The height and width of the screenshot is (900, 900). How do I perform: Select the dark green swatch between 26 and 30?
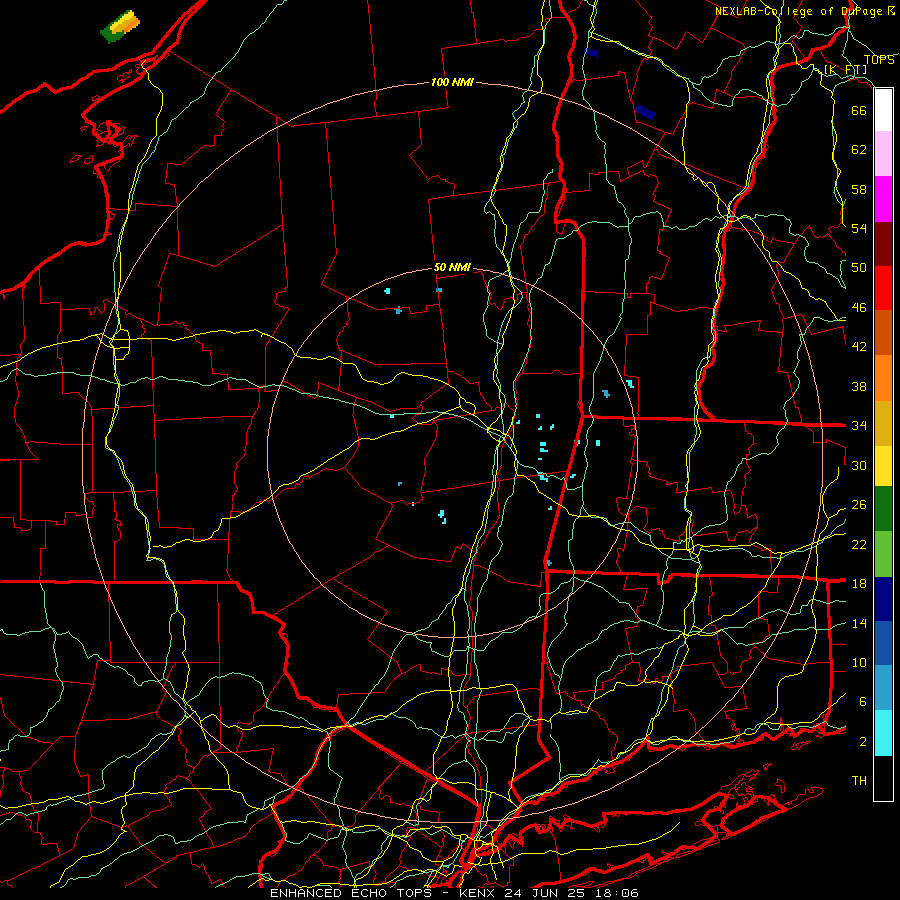pos(883,509)
